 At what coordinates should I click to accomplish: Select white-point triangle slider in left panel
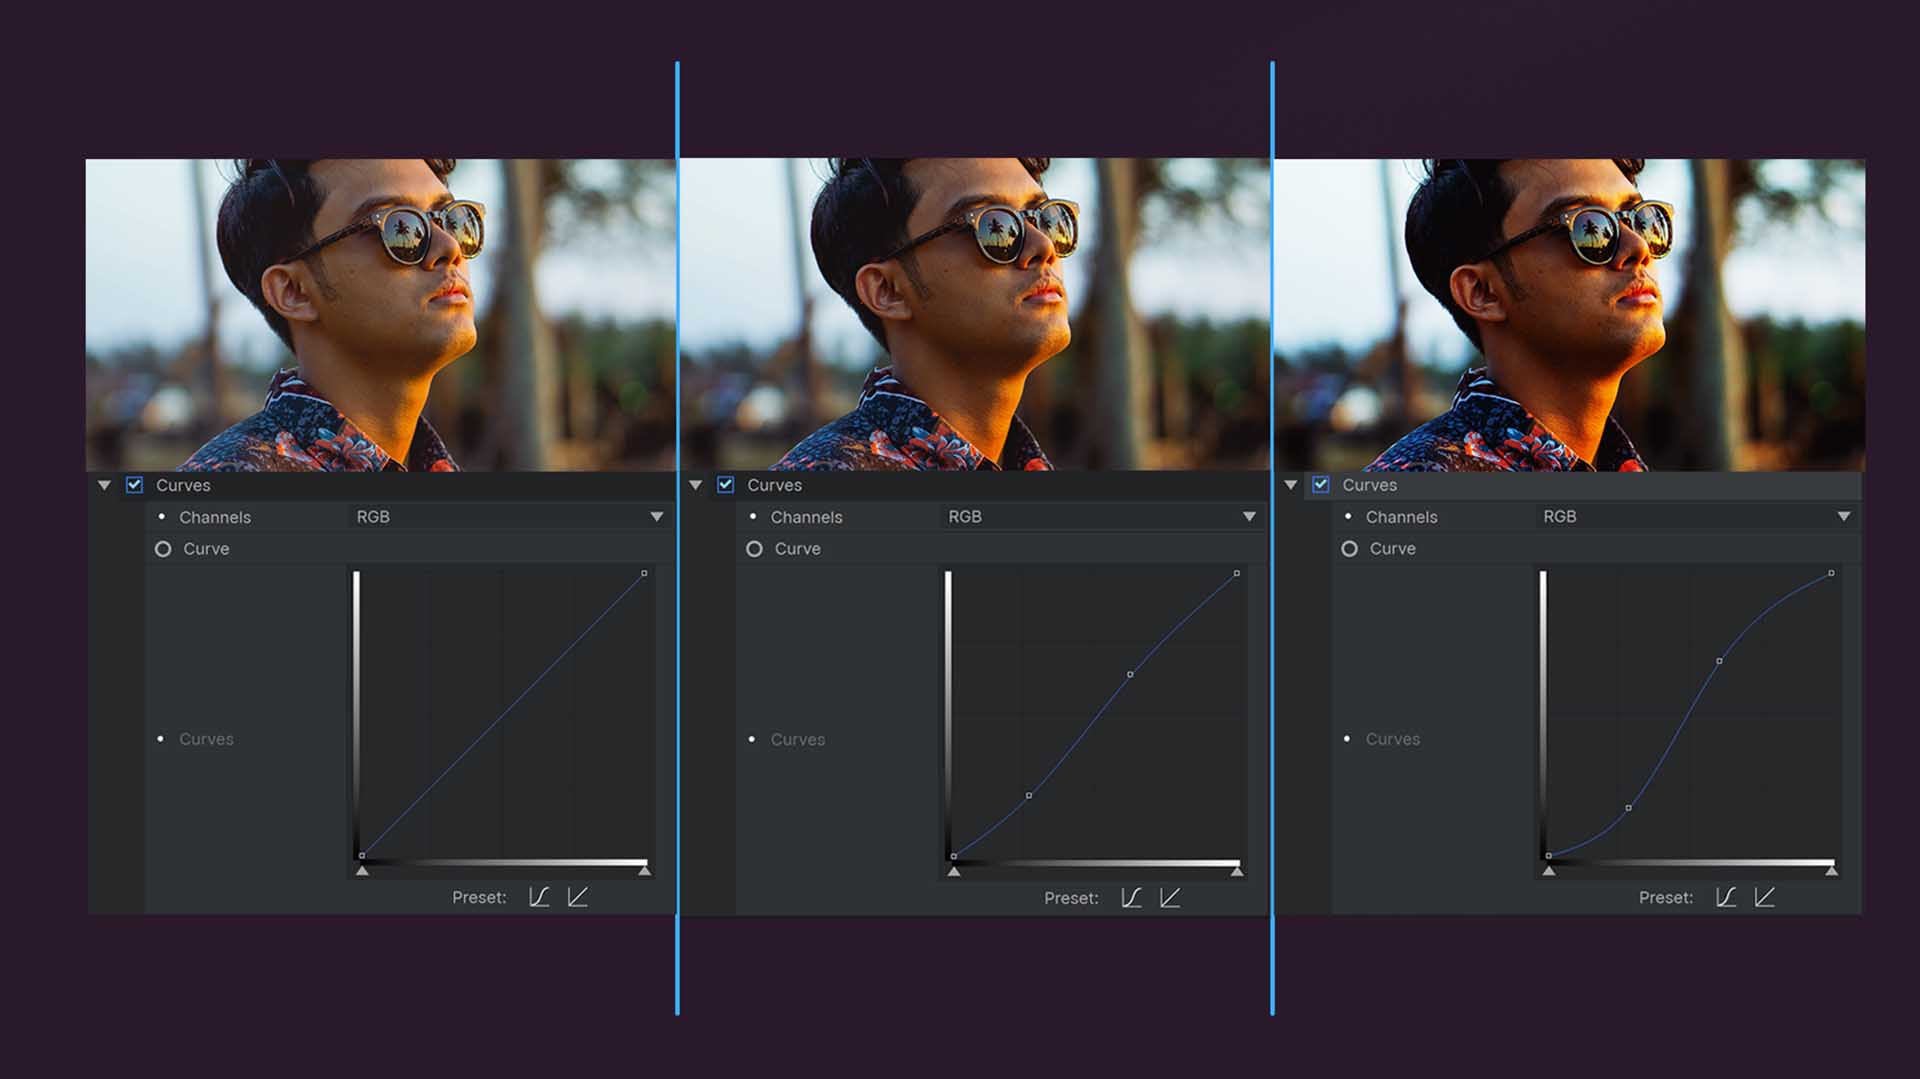[x=645, y=871]
